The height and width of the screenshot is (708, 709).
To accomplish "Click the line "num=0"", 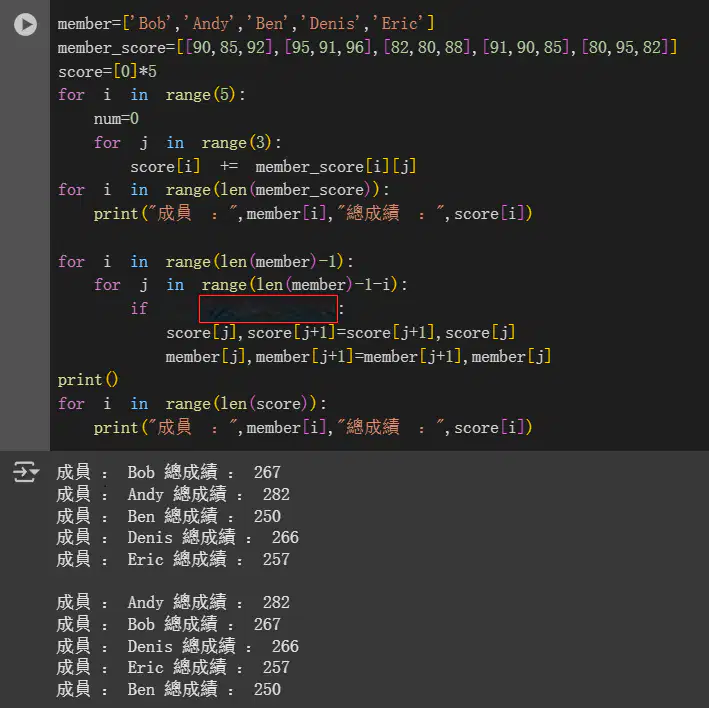I will point(116,119).
